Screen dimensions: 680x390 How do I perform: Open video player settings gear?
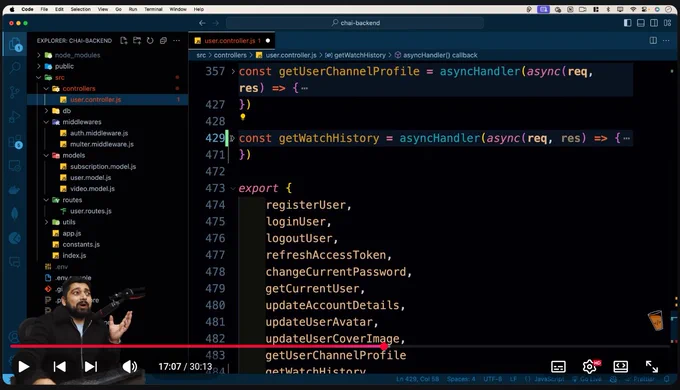tap(589, 367)
